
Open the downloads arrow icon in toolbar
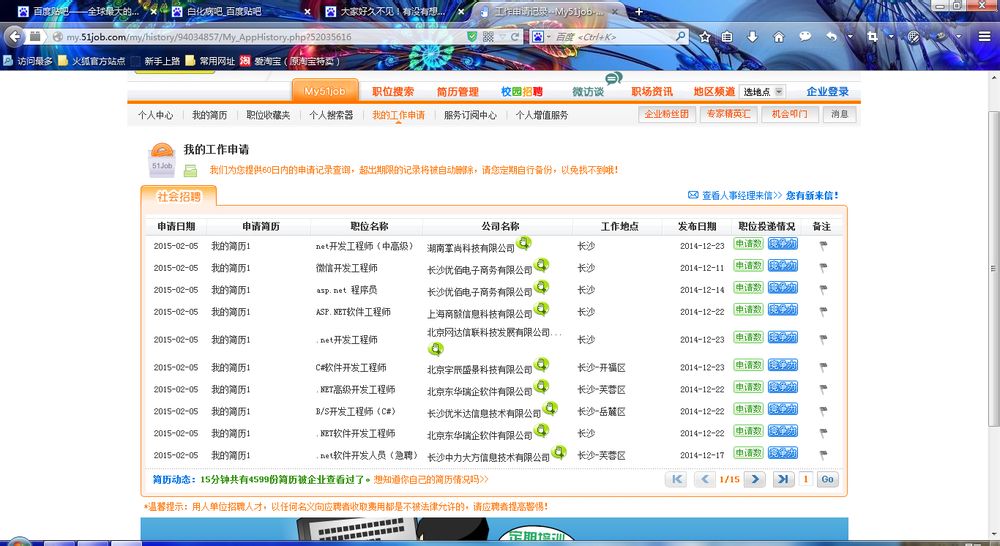[x=753, y=37]
